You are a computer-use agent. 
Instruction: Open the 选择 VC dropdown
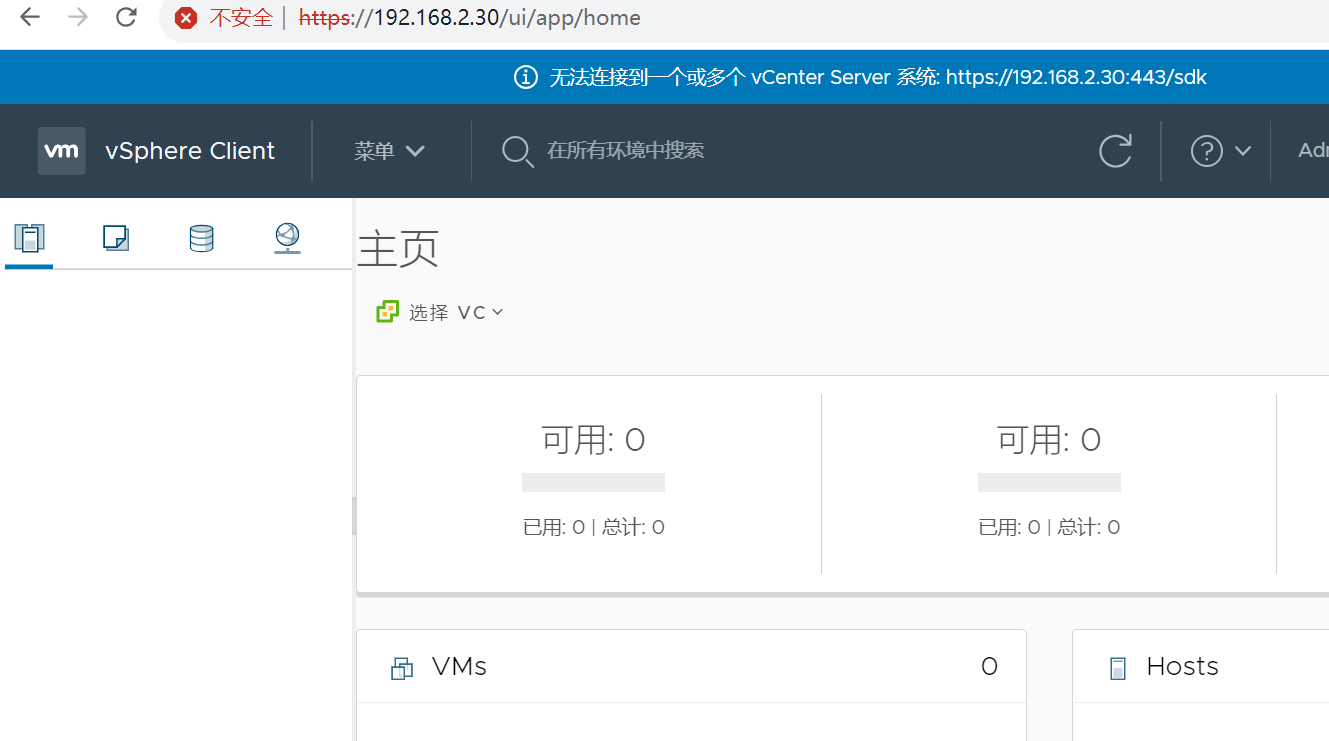click(455, 312)
